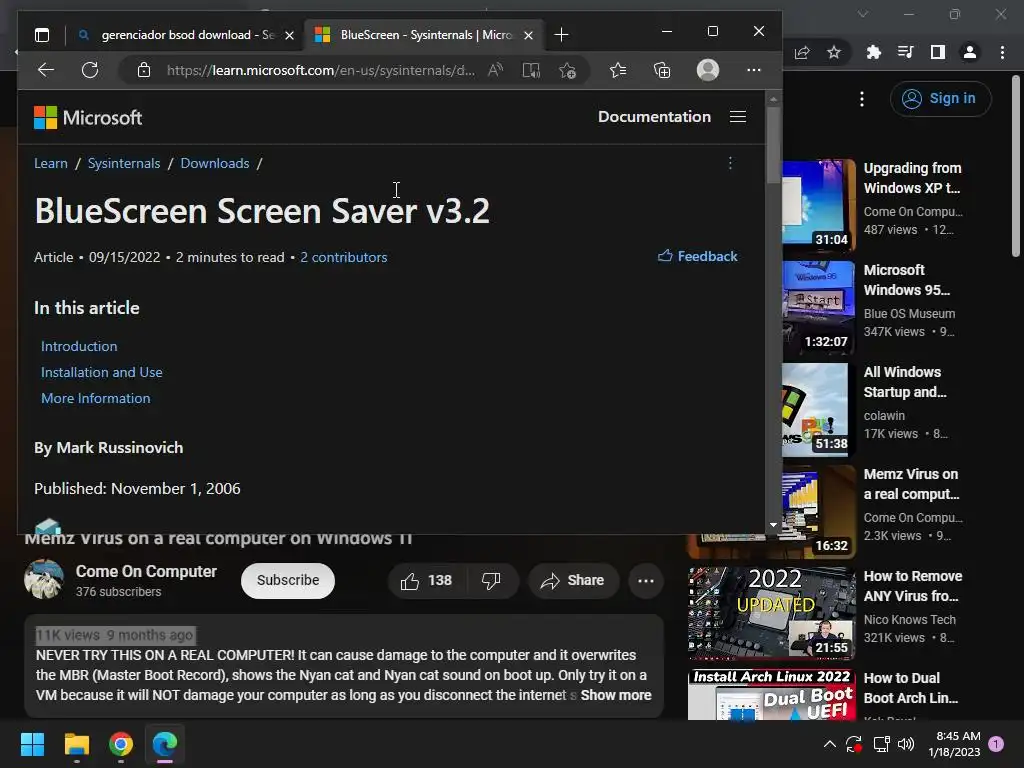Dislike the YouTube video
The width and height of the screenshot is (1024, 768).
click(492, 580)
